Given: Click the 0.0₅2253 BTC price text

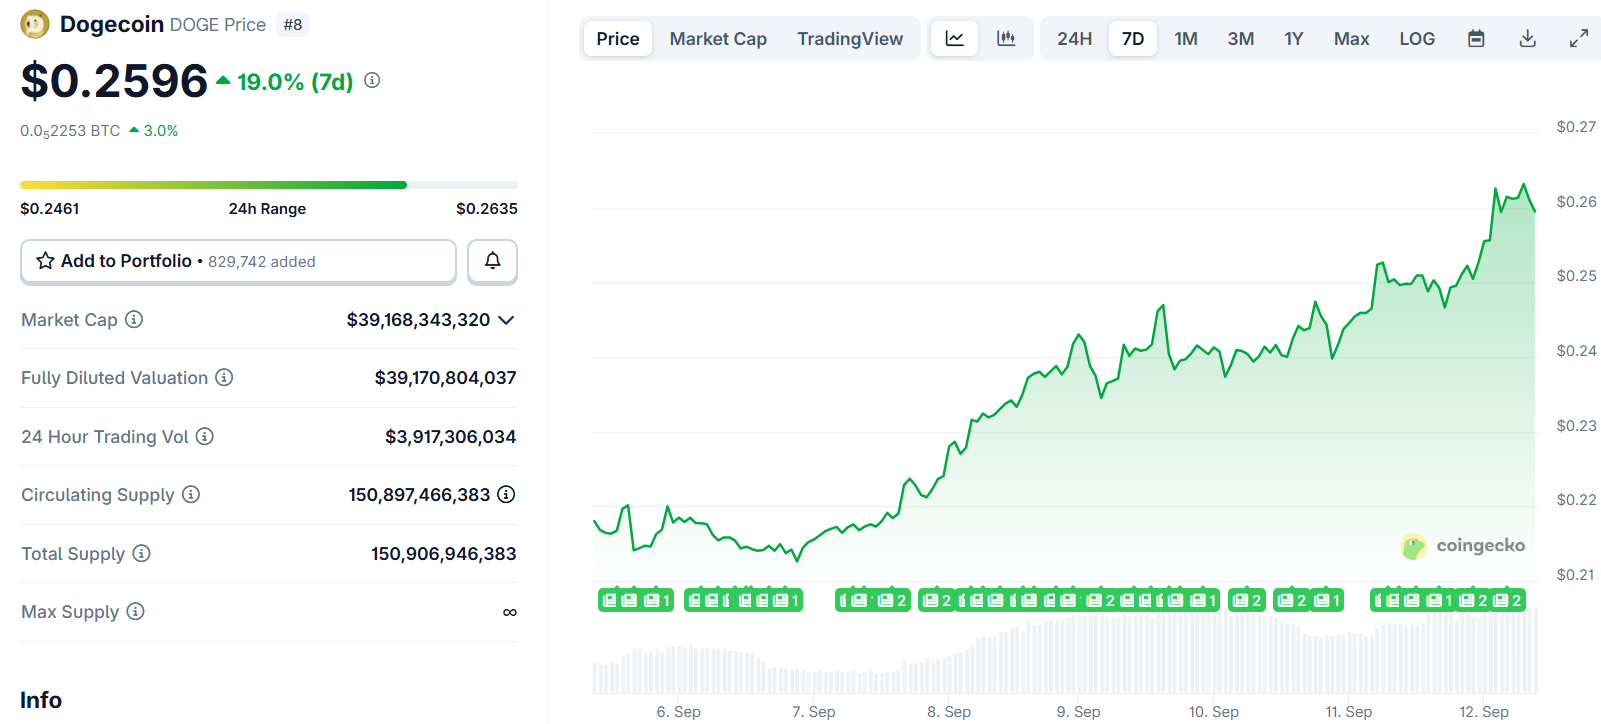Looking at the screenshot, I should click(70, 131).
